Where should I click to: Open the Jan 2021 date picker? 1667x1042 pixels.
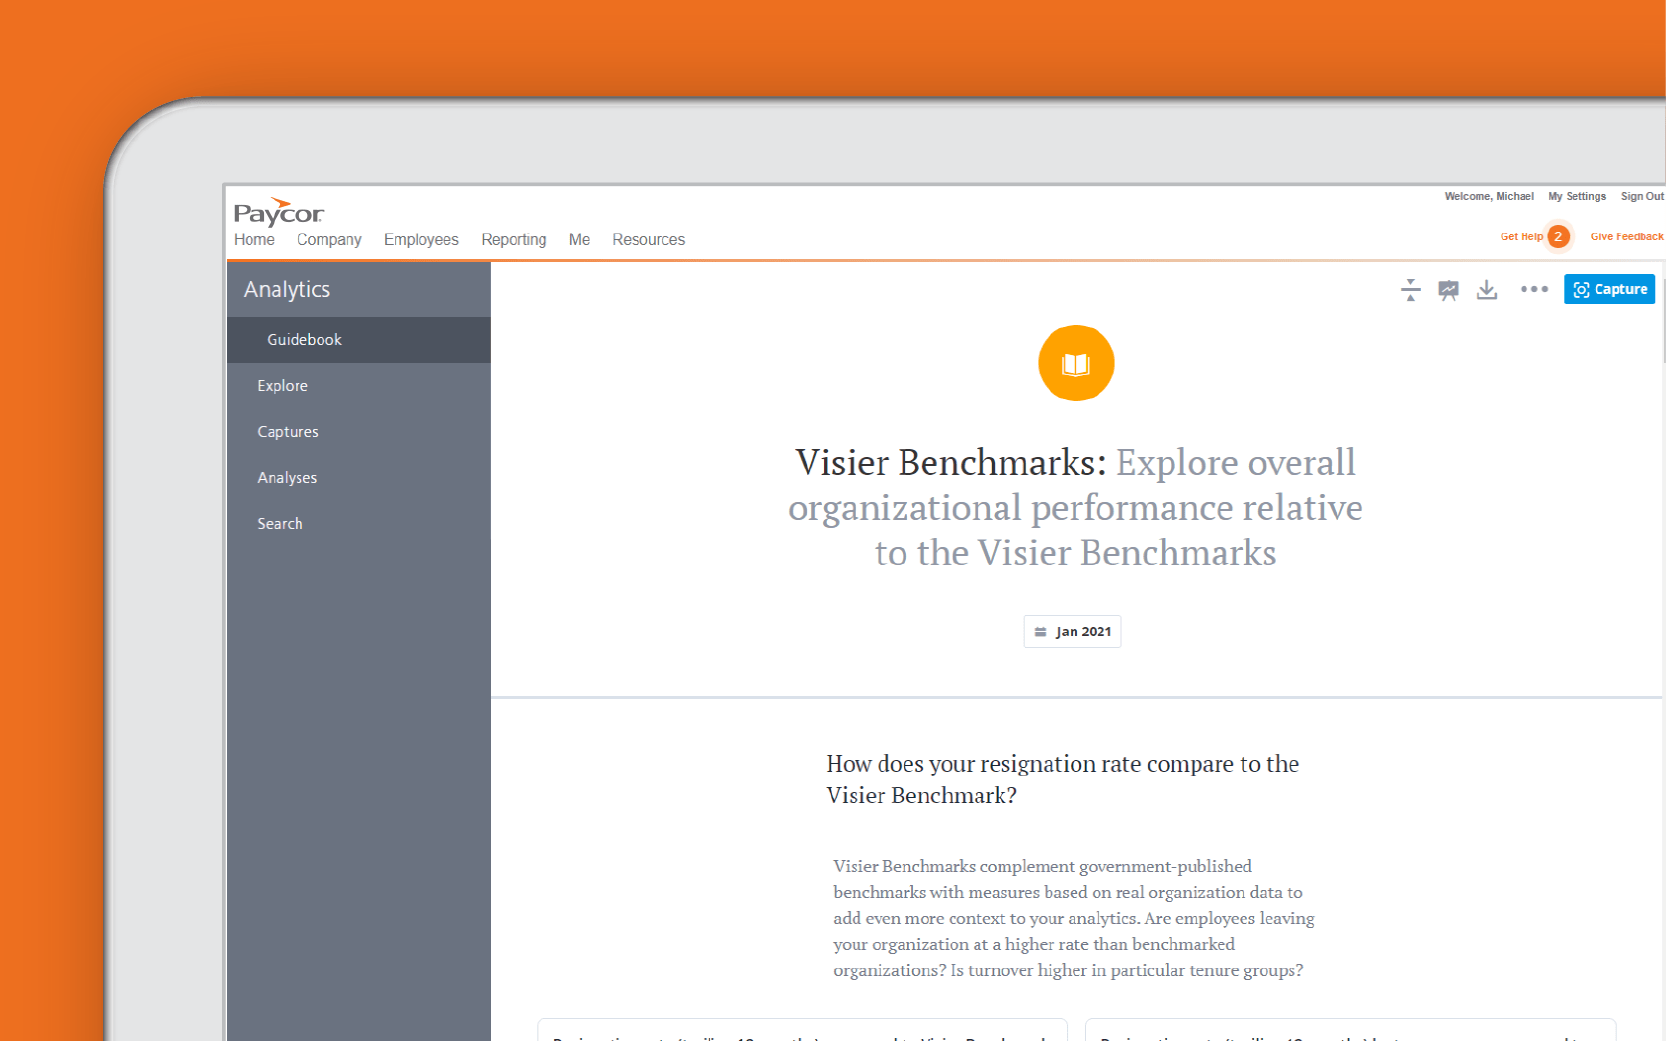click(x=1072, y=632)
